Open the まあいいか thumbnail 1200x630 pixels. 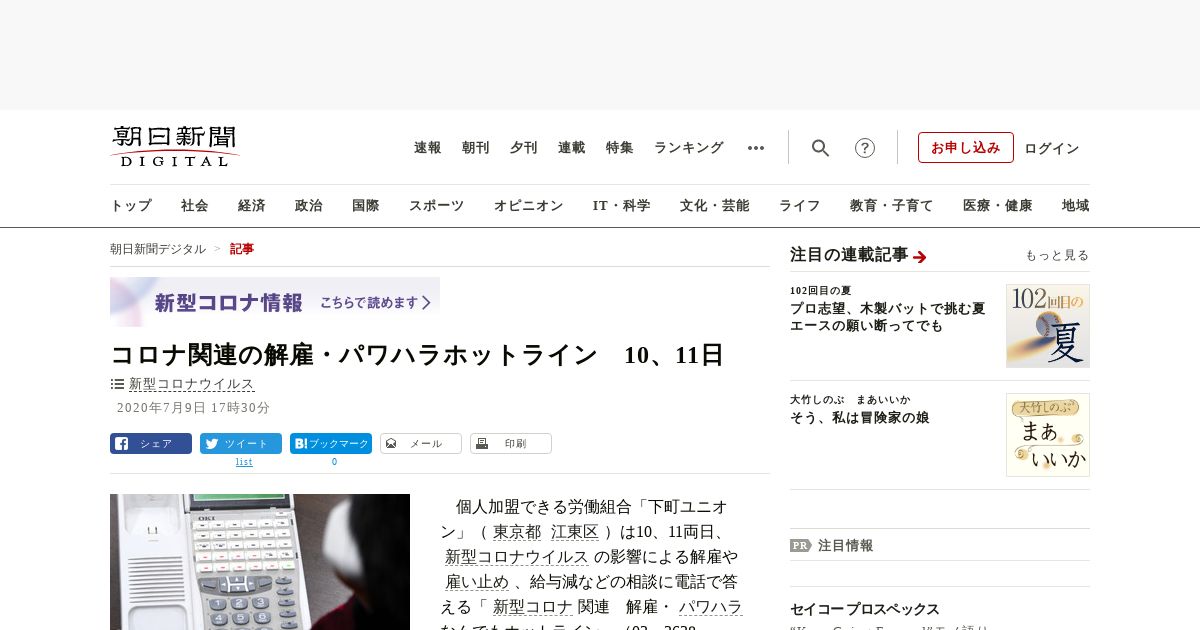pos(1048,434)
